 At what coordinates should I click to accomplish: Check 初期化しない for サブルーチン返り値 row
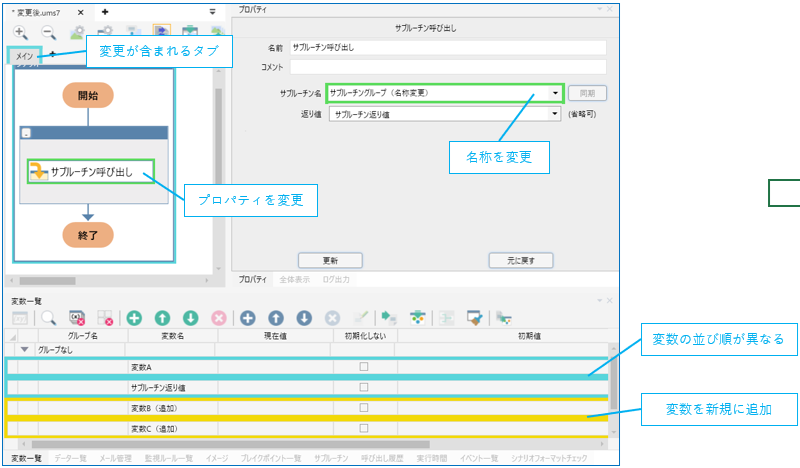(x=364, y=387)
